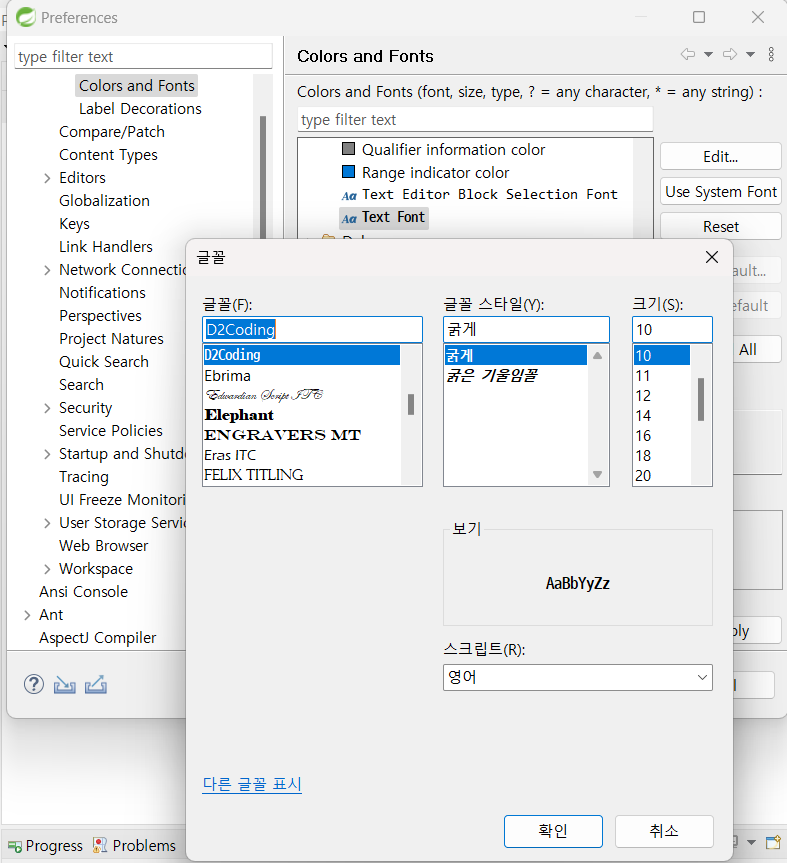Select font size 14
787x863 pixels.
click(x=661, y=416)
